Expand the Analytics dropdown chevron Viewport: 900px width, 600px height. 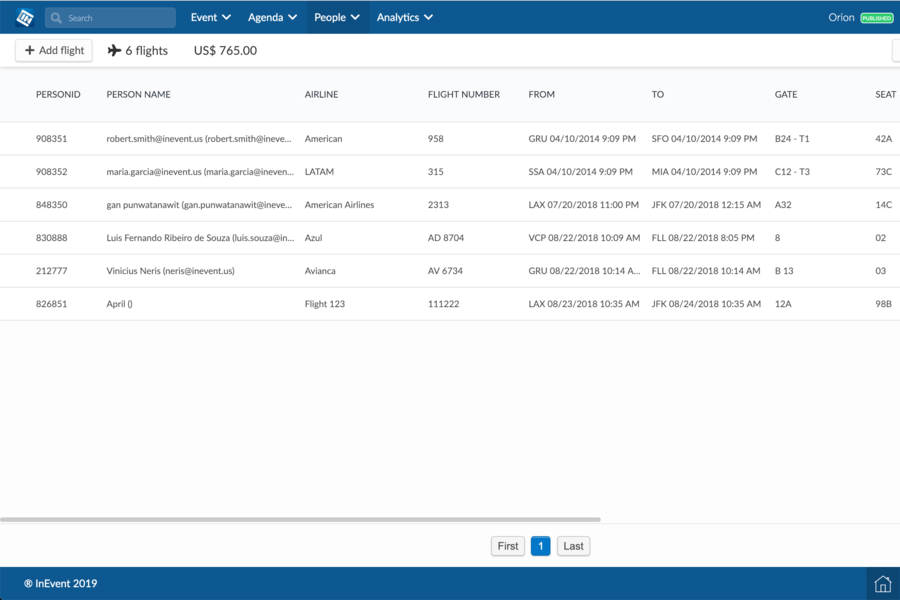428,17
